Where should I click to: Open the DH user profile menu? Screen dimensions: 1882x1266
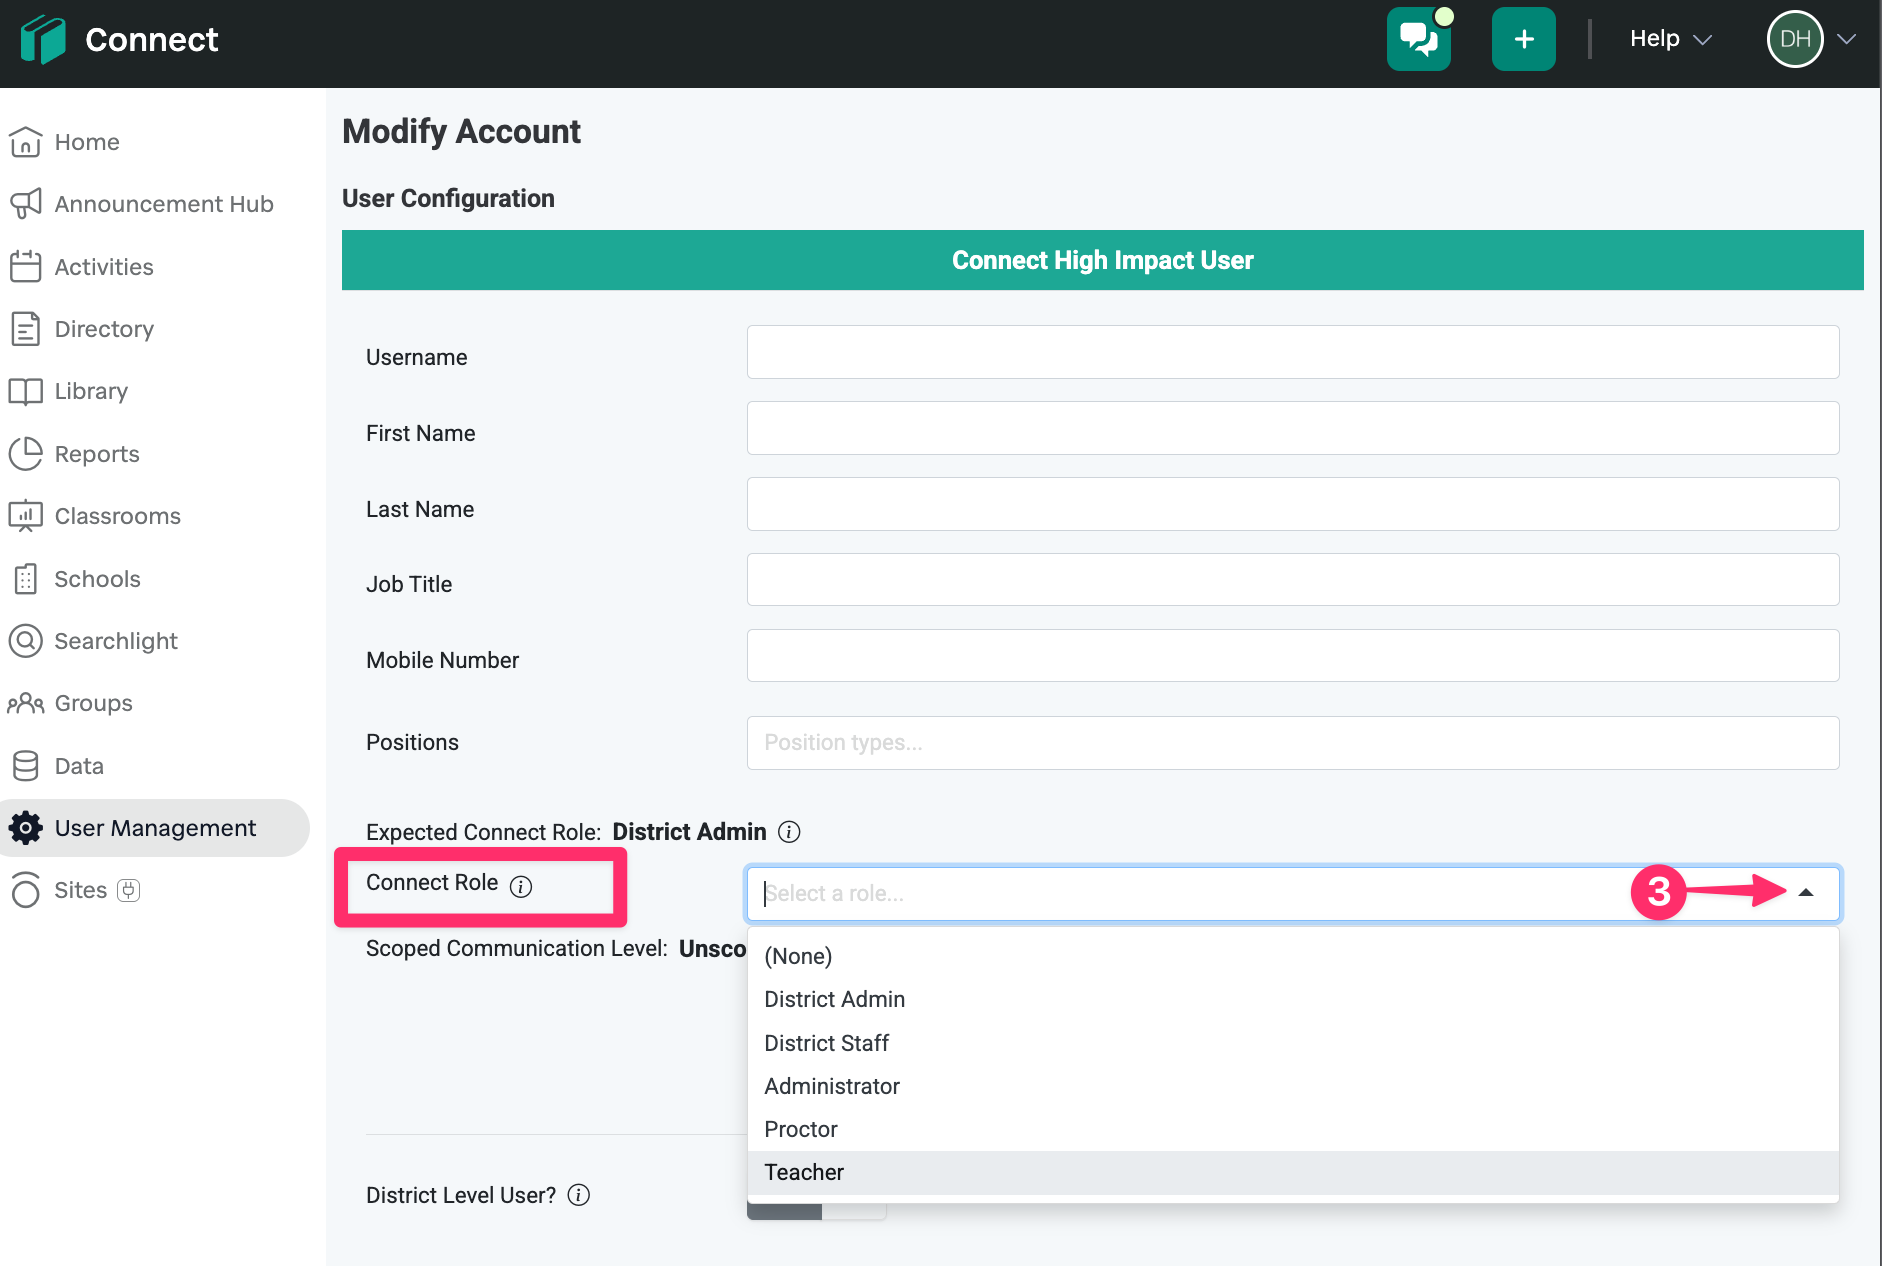[x=1811, y=40]
